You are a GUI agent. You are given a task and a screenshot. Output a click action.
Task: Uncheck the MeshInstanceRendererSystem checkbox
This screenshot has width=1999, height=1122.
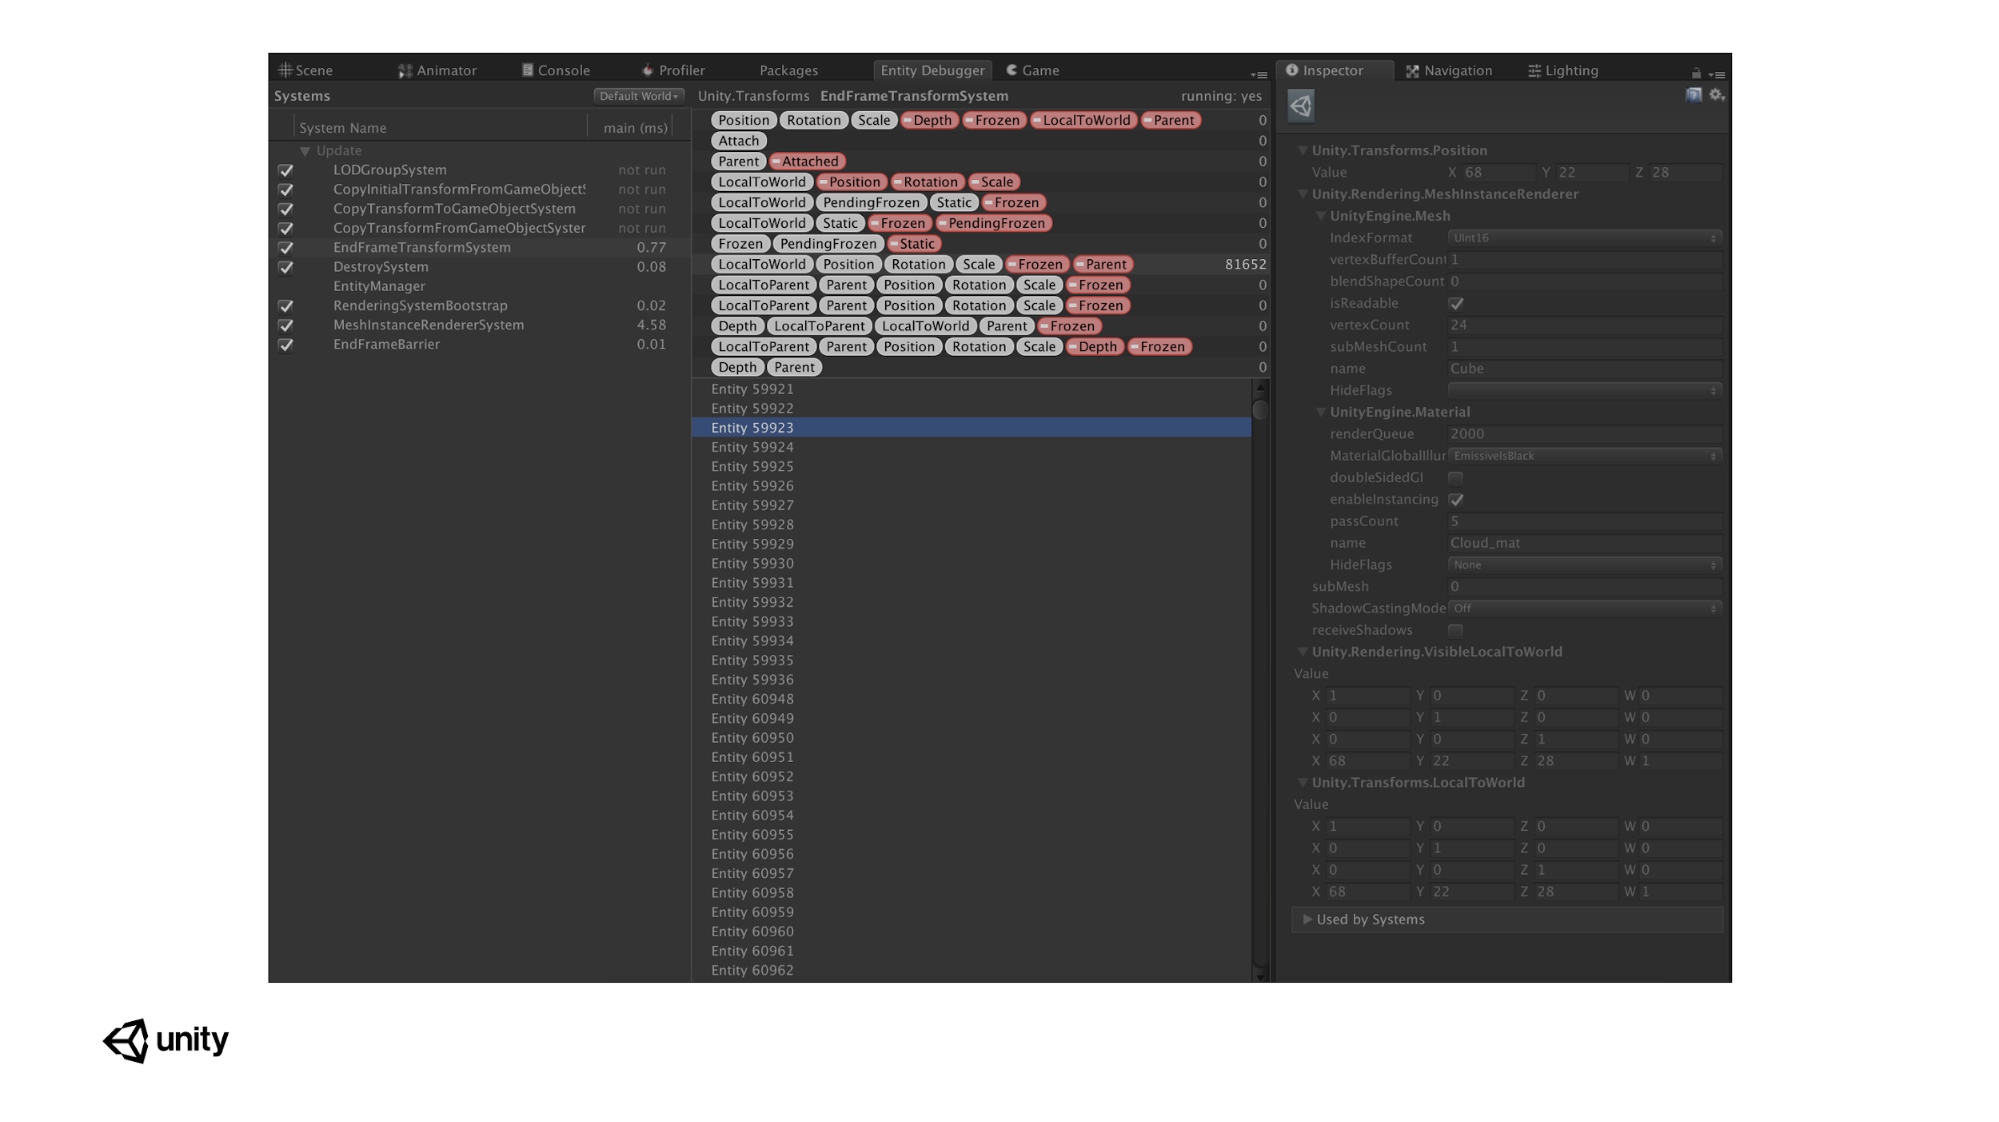pos(286,326)
